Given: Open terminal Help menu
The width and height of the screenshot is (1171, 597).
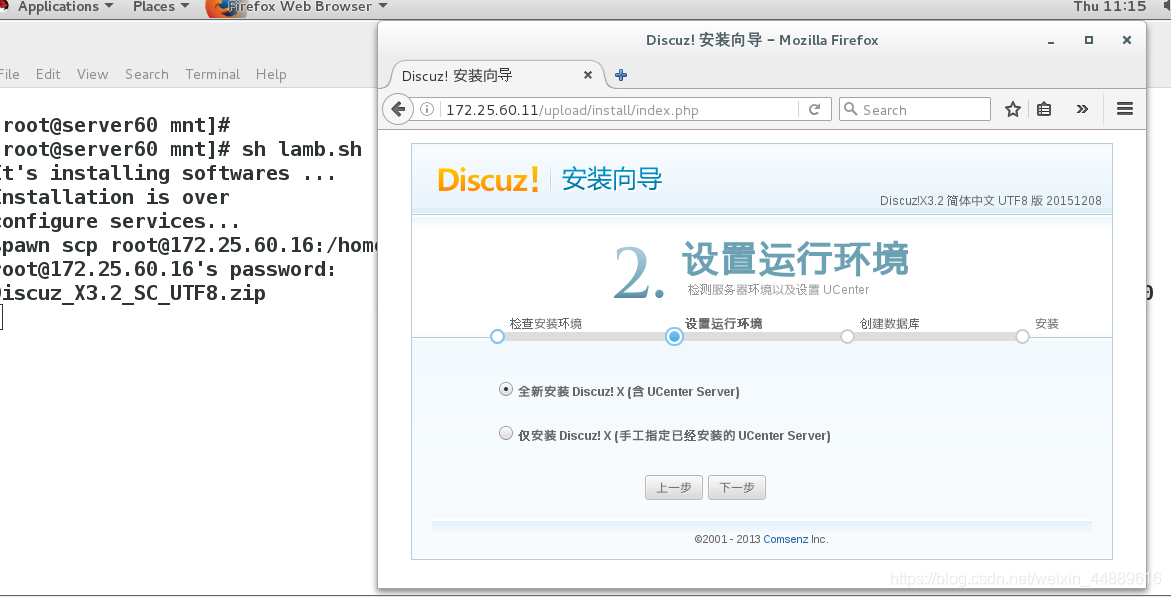Looking at the screenshot, I should [270, 74].
